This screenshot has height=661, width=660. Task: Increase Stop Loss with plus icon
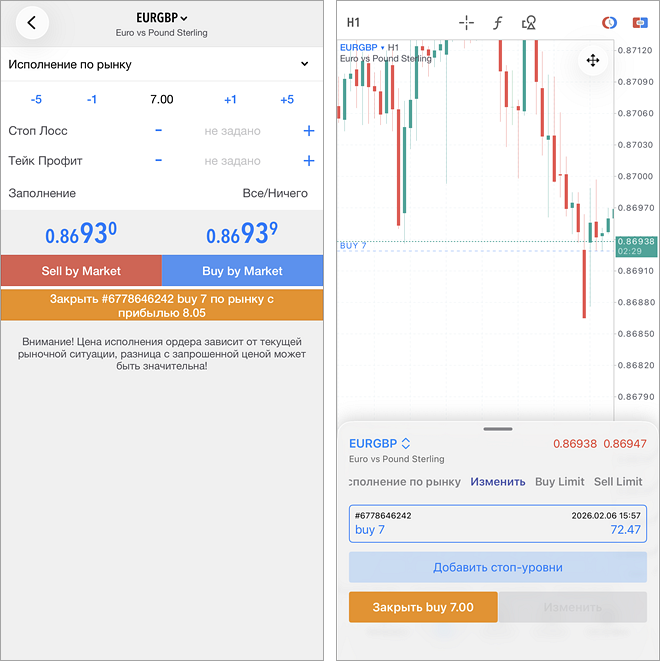pyautogui.click(x=308, y=131)
